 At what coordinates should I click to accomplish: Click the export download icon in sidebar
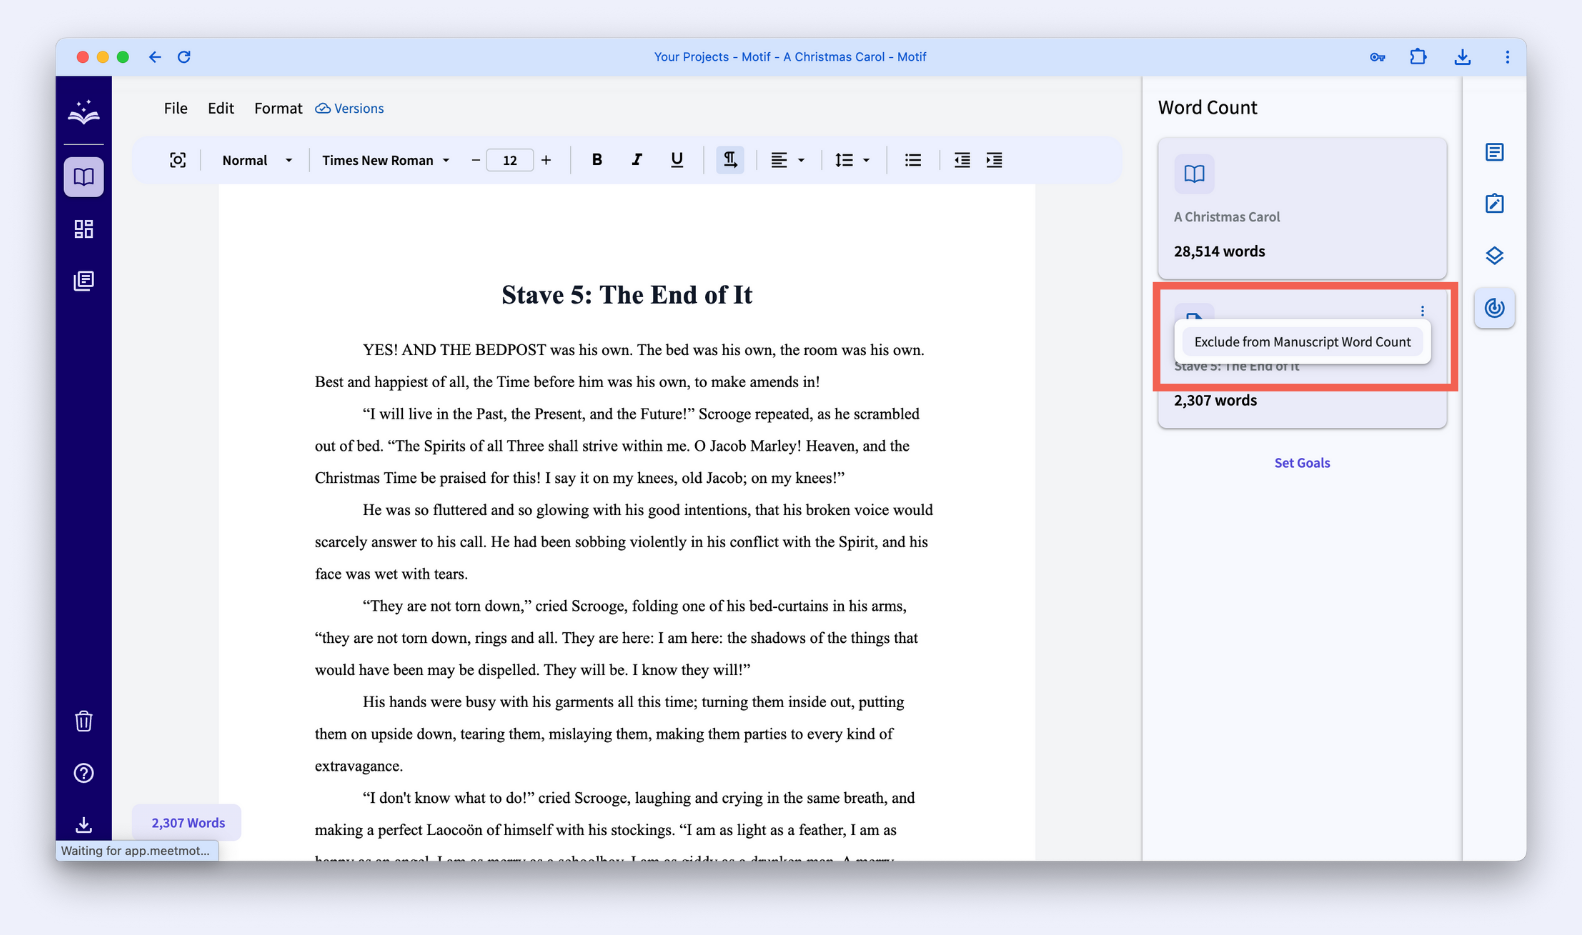84,824
